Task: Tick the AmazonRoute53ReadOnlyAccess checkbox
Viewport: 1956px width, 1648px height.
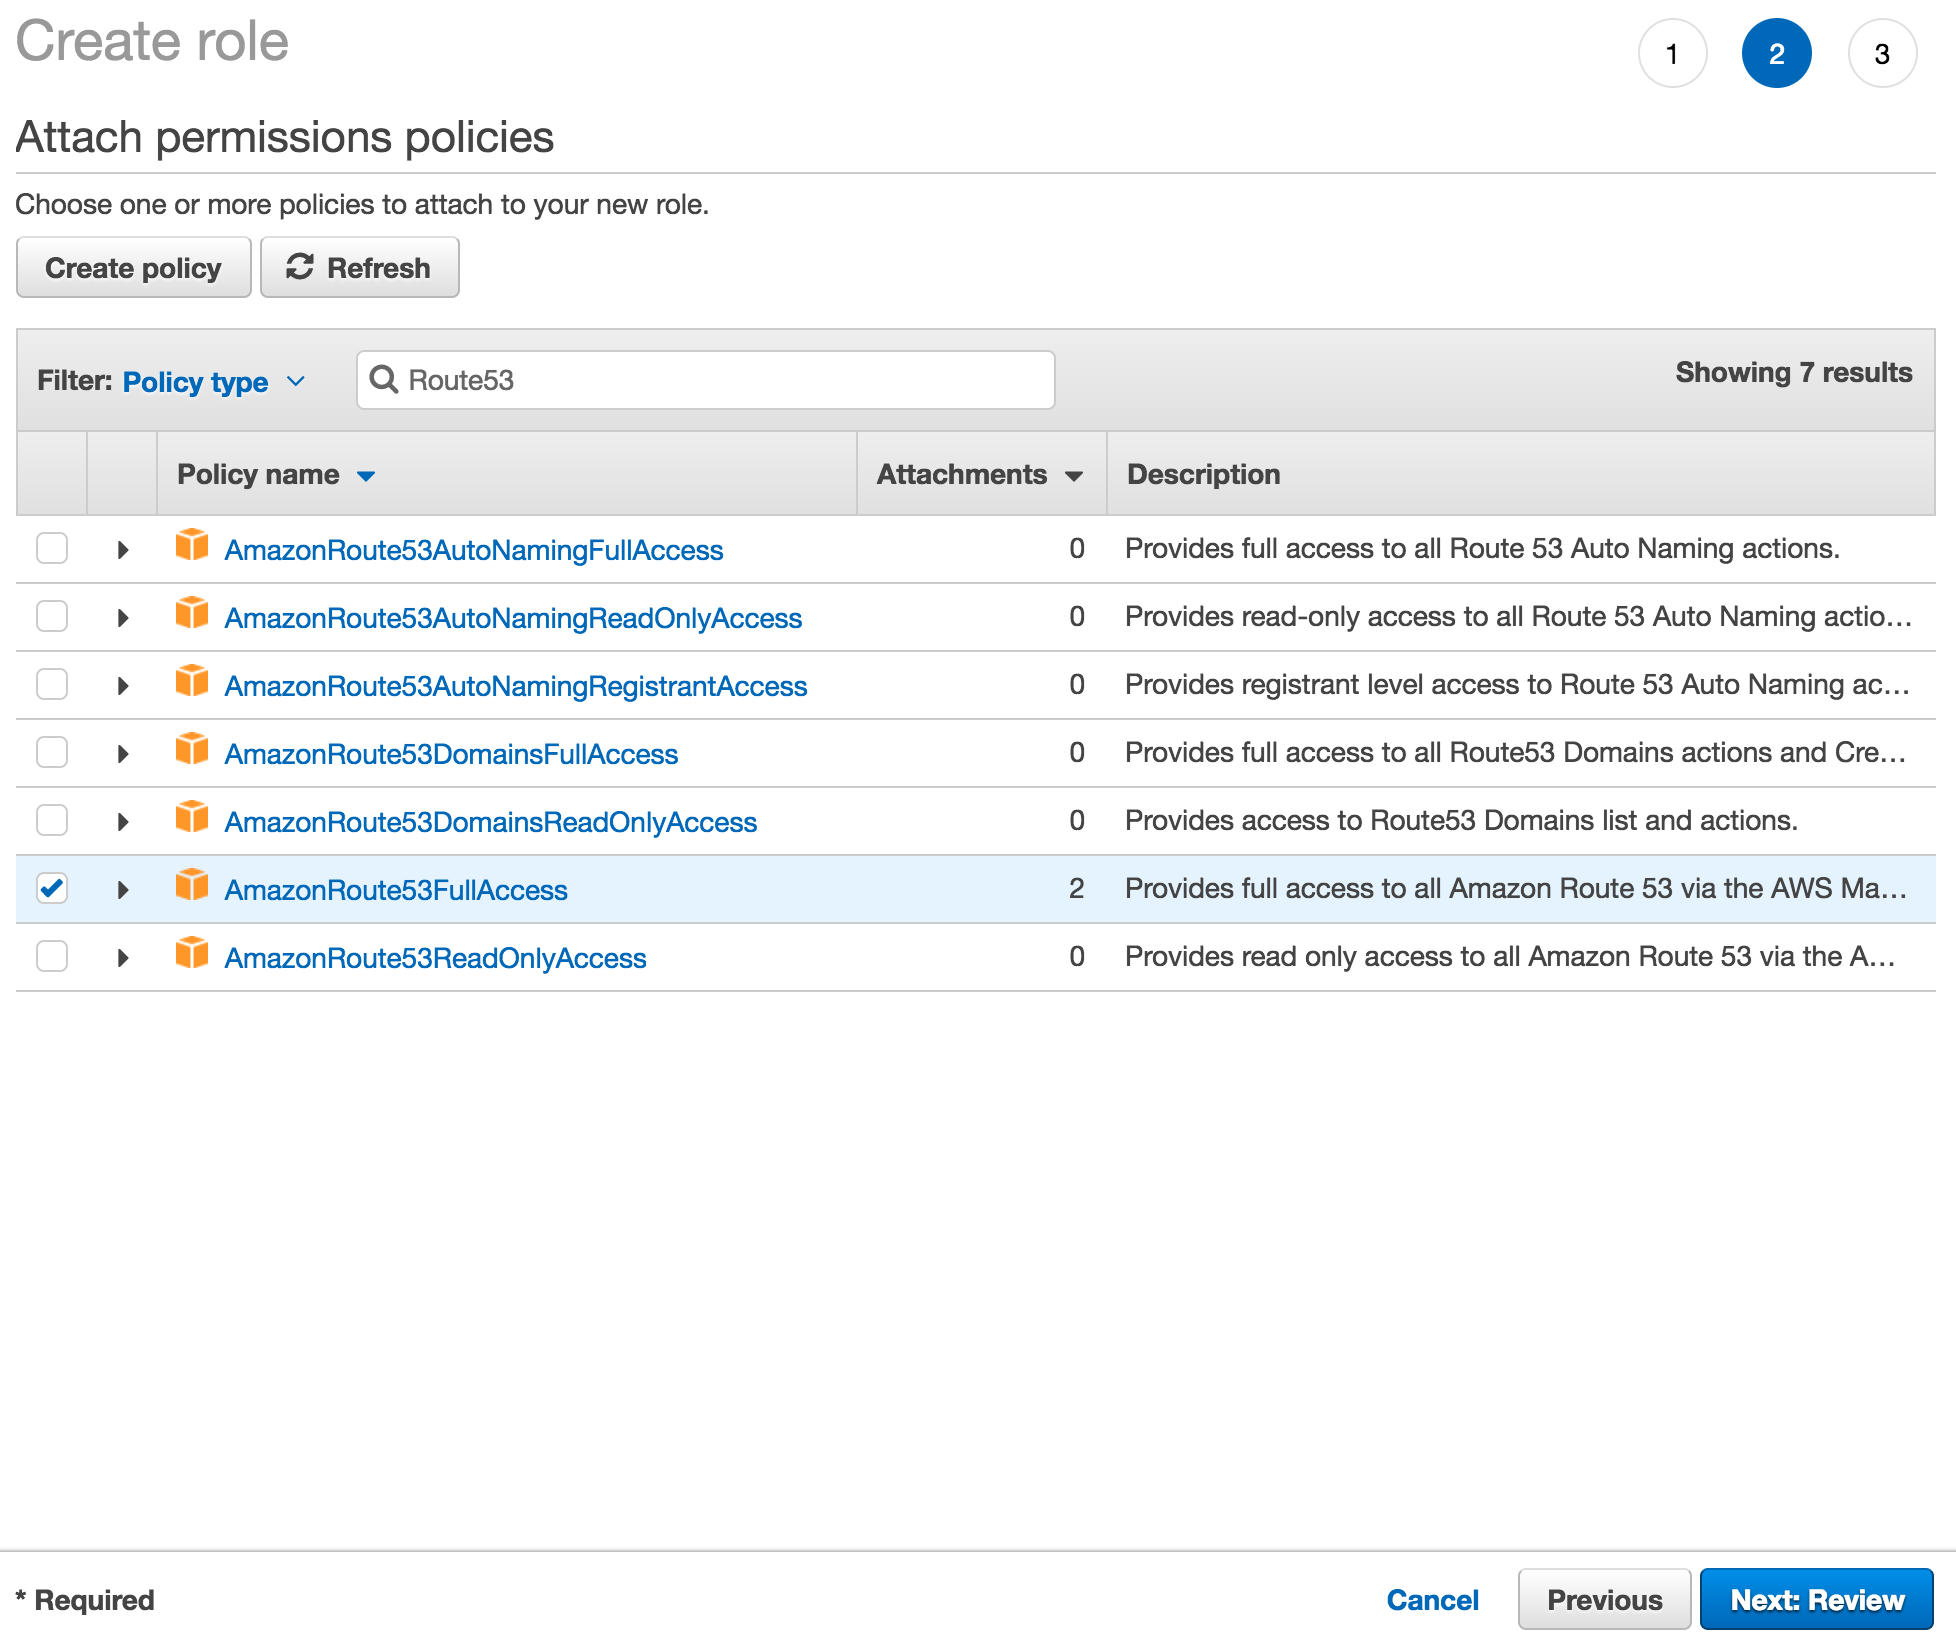Action: 52,956
